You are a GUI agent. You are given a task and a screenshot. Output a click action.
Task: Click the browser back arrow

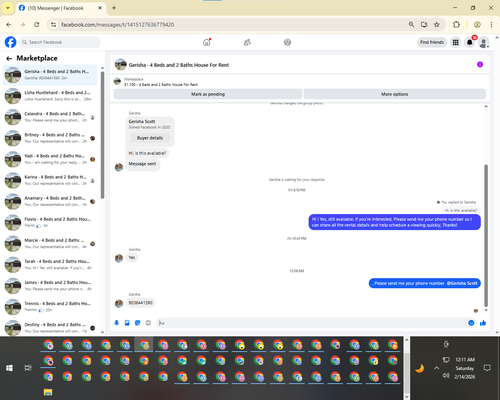(x=9, y=25)
